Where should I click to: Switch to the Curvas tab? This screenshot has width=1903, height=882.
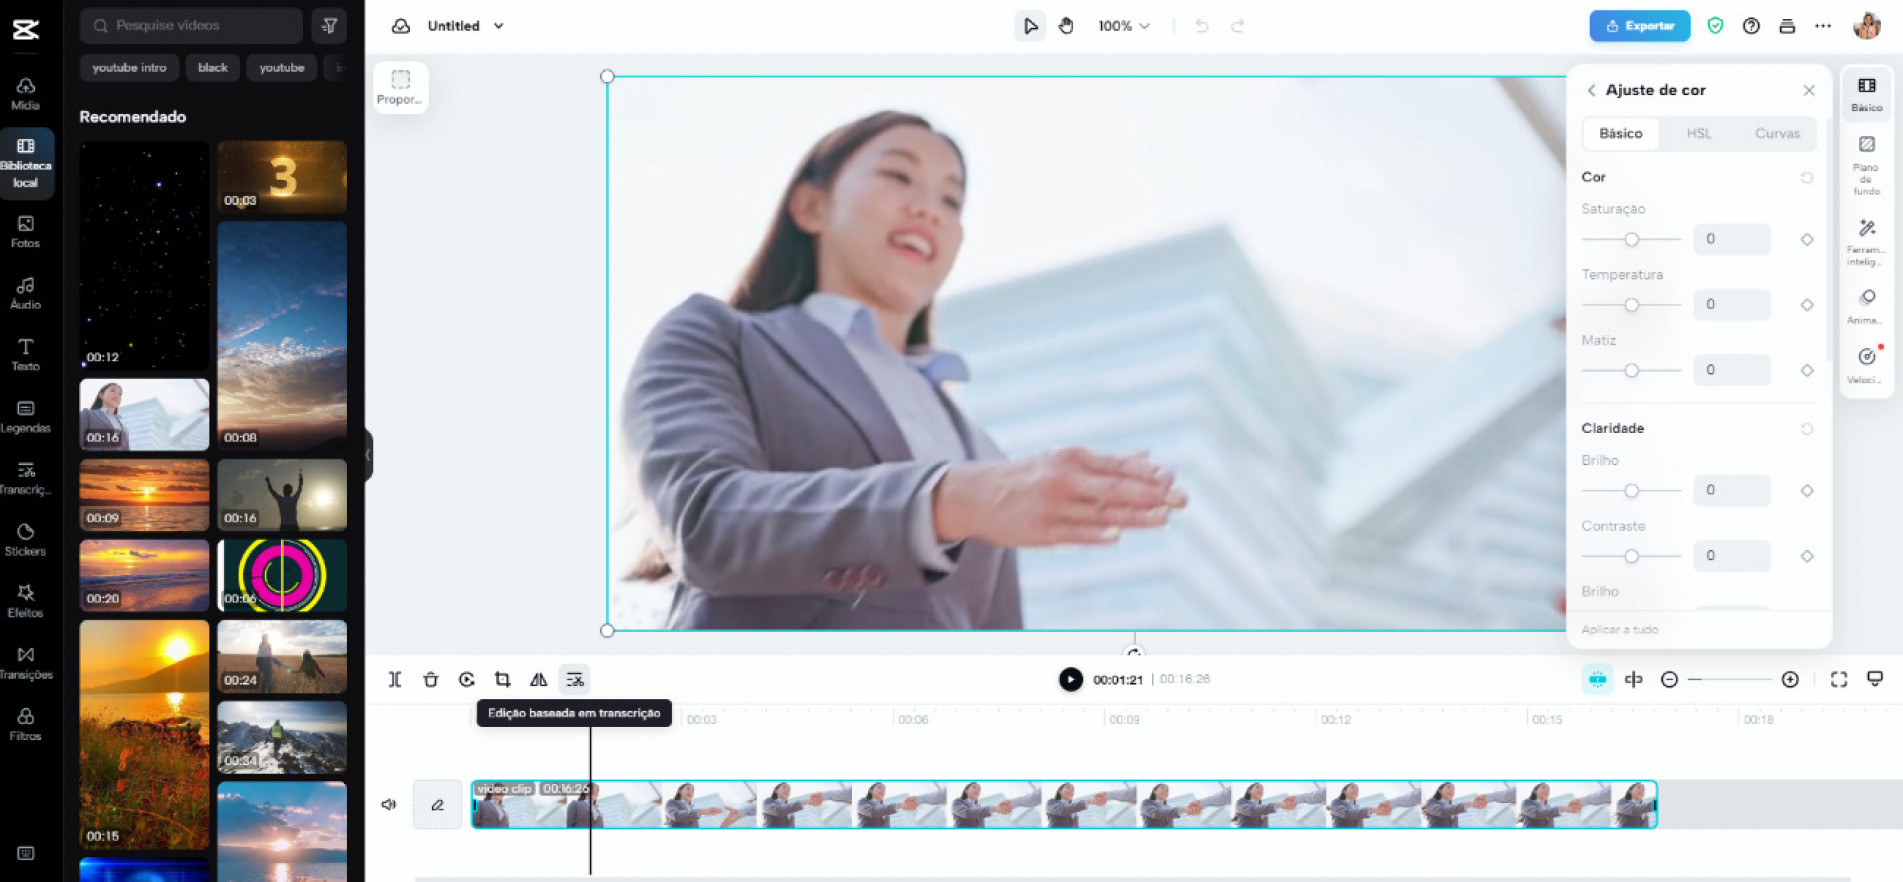(x=1777, y=134)
